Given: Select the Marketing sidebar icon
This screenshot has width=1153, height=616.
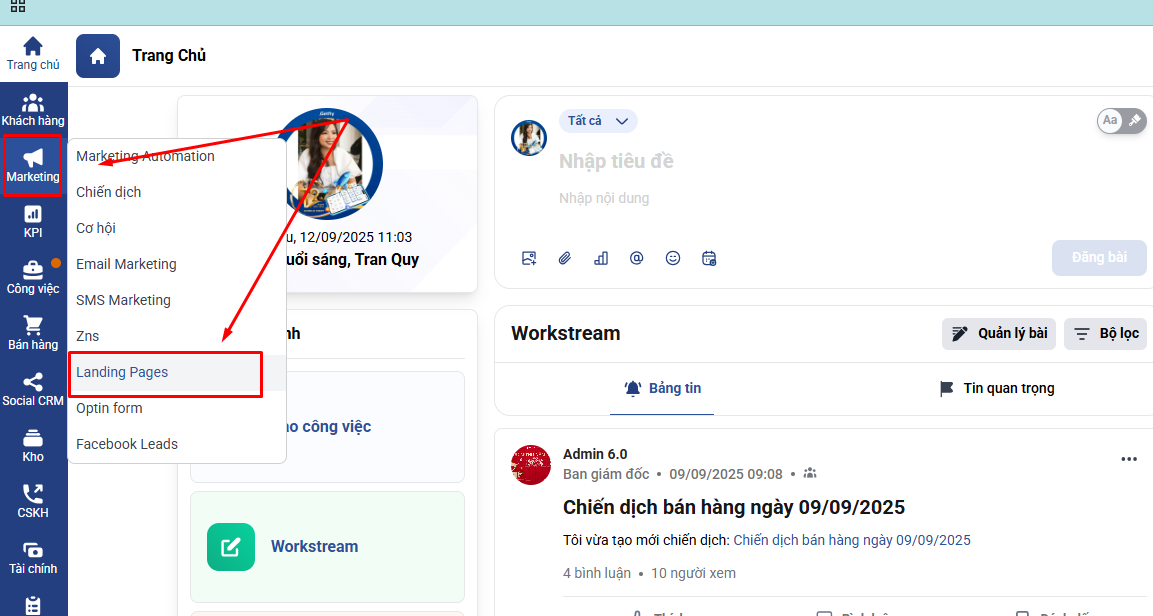Looking at the screenshot, I should (33, 166).
